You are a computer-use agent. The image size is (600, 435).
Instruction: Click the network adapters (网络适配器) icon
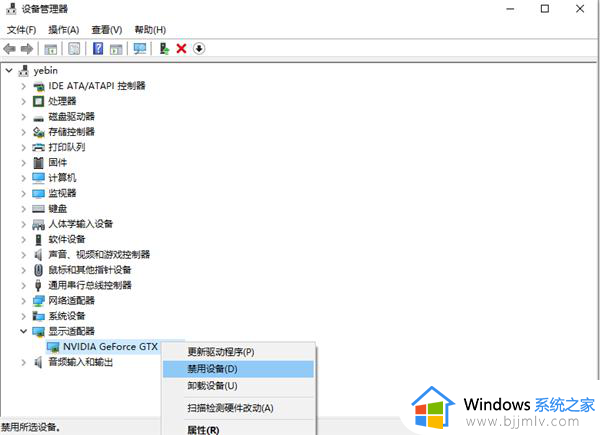click(38, 301)
